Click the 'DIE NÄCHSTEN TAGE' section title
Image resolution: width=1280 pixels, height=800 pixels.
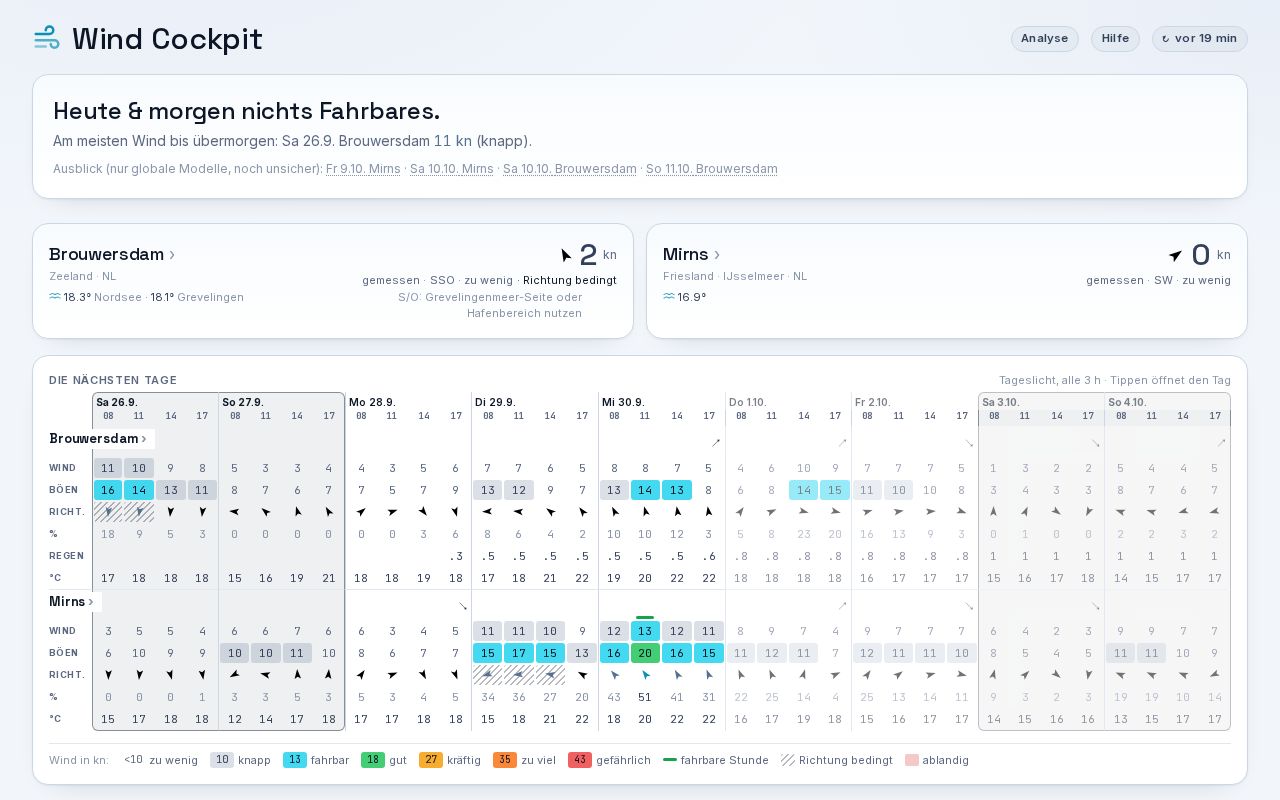113,380
